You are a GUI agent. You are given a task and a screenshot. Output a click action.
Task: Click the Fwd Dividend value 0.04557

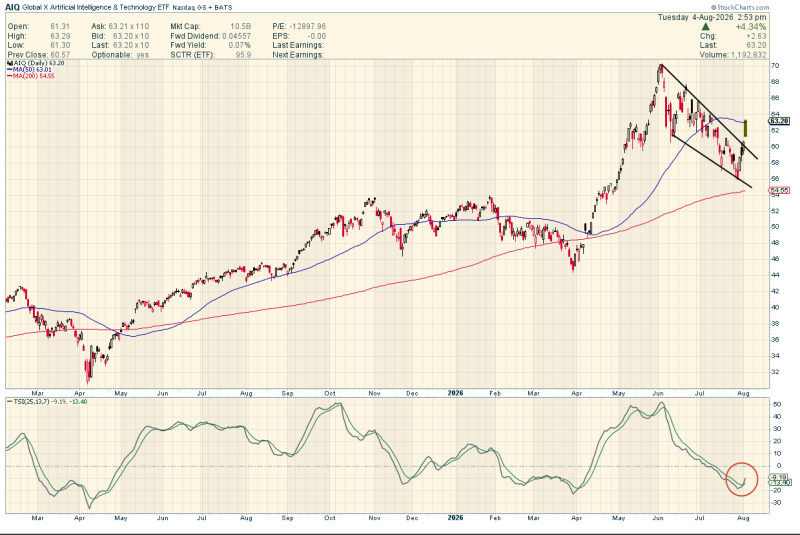point(236,36)
